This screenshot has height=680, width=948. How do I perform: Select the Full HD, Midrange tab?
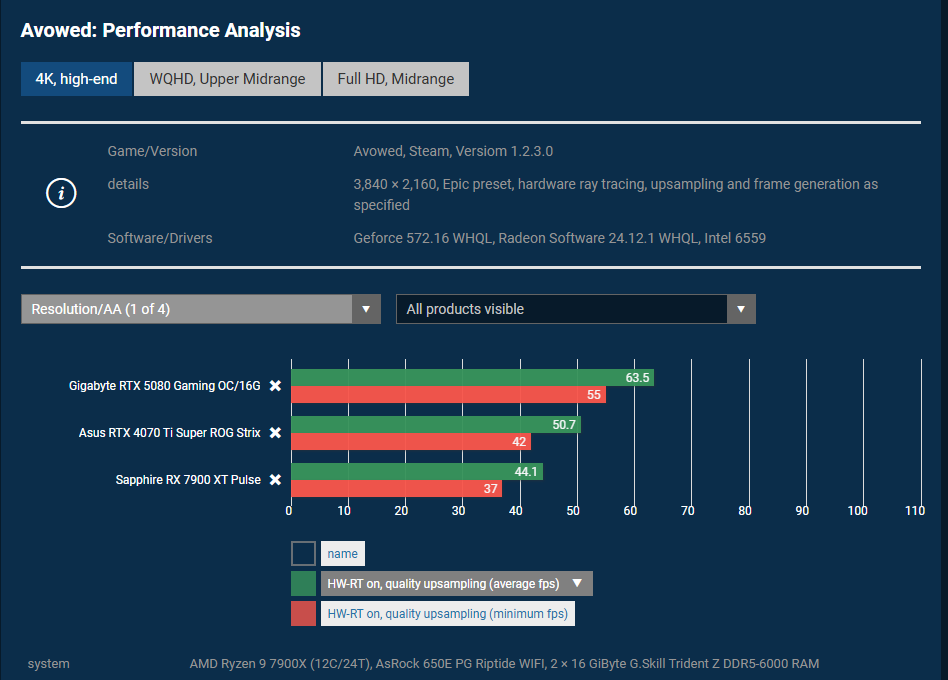click(396, 79)
